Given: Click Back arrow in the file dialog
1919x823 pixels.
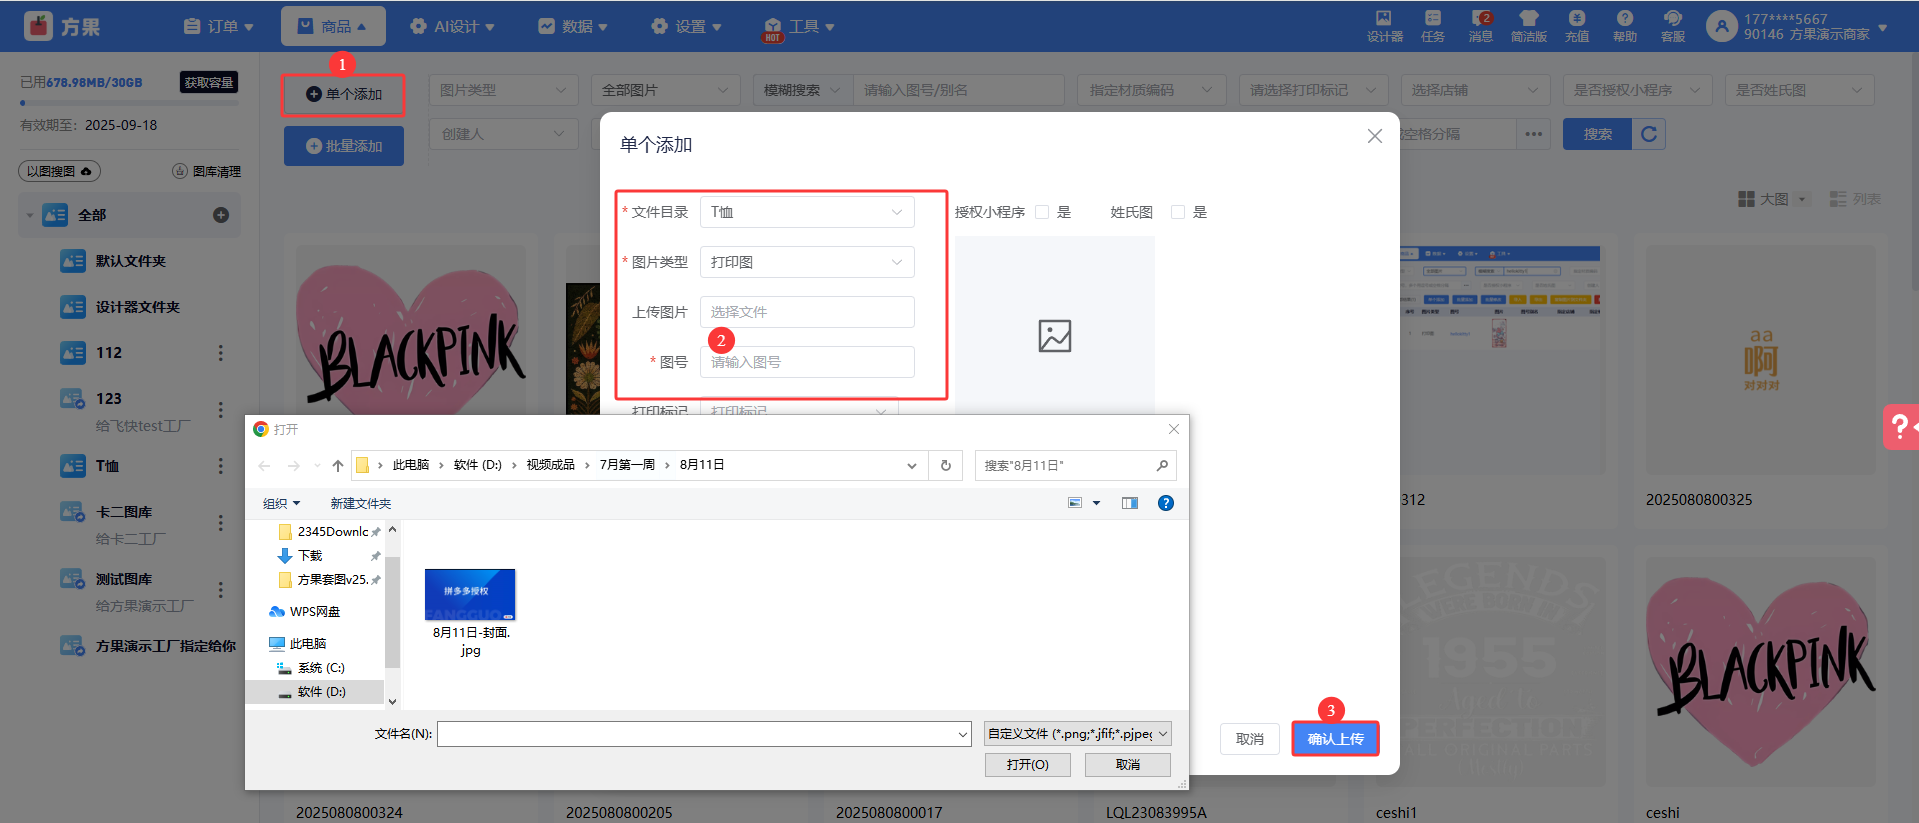Looking at the screenshot, I should click(264, 465).
